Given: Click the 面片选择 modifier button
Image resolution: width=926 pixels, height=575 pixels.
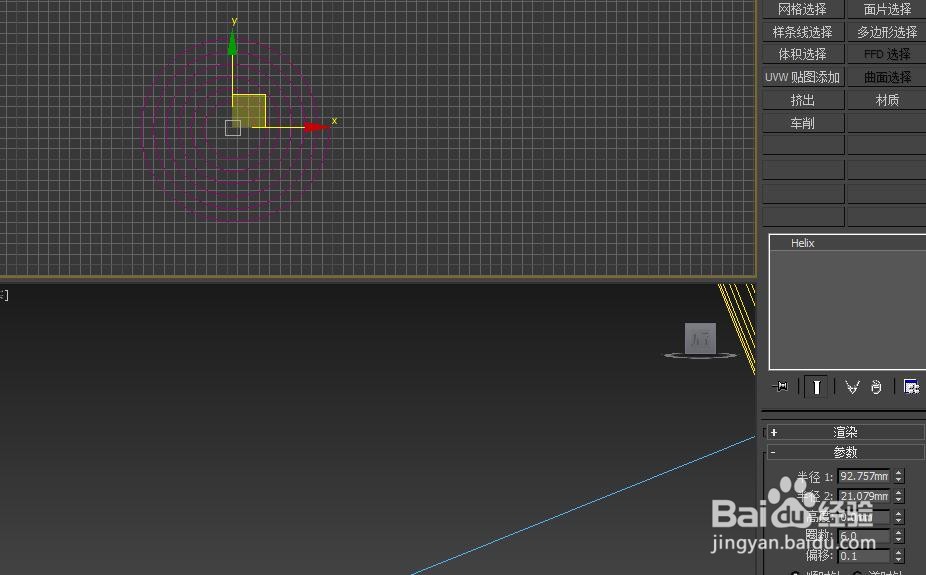Looking at the screenshot, I should 887,9.
